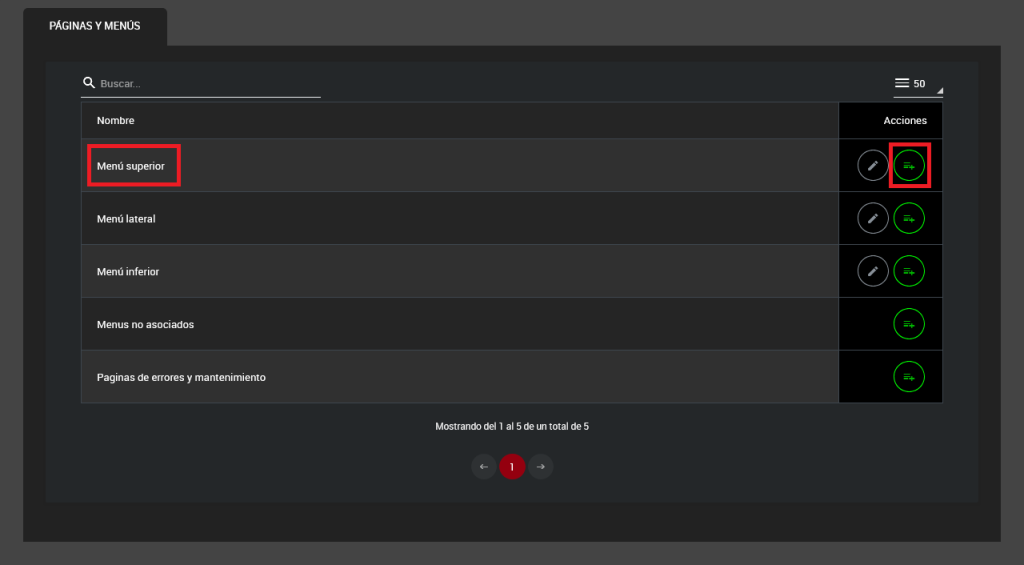This screenshot has width=1024, height=565.
Task: Edit the Menú lateral entry
Action: point(872,218)
